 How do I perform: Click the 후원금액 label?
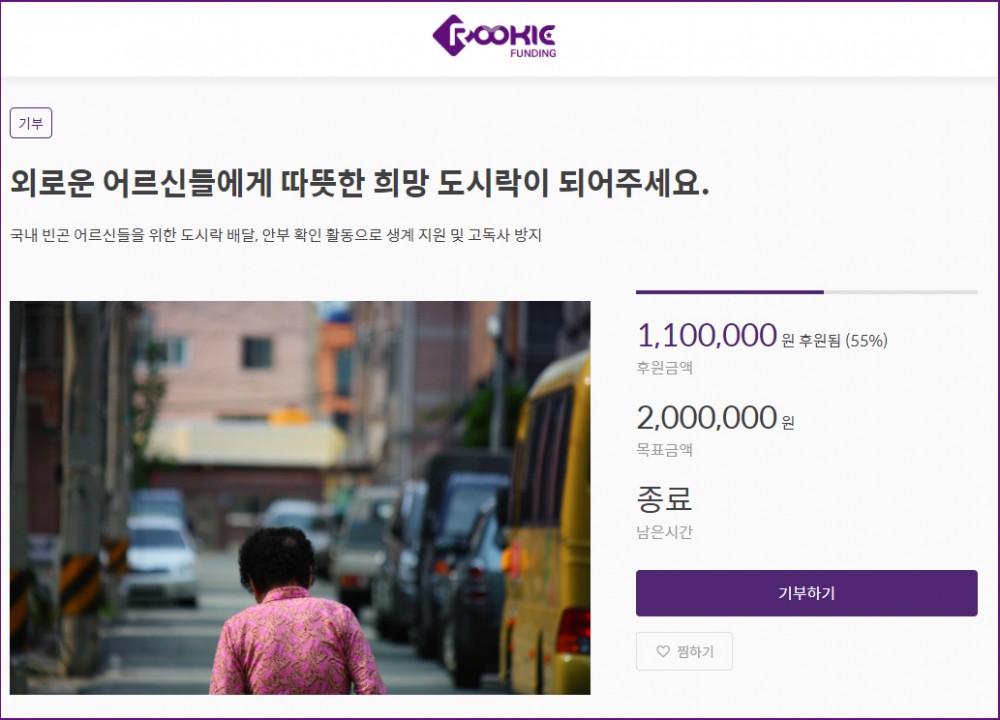point(664,368)
